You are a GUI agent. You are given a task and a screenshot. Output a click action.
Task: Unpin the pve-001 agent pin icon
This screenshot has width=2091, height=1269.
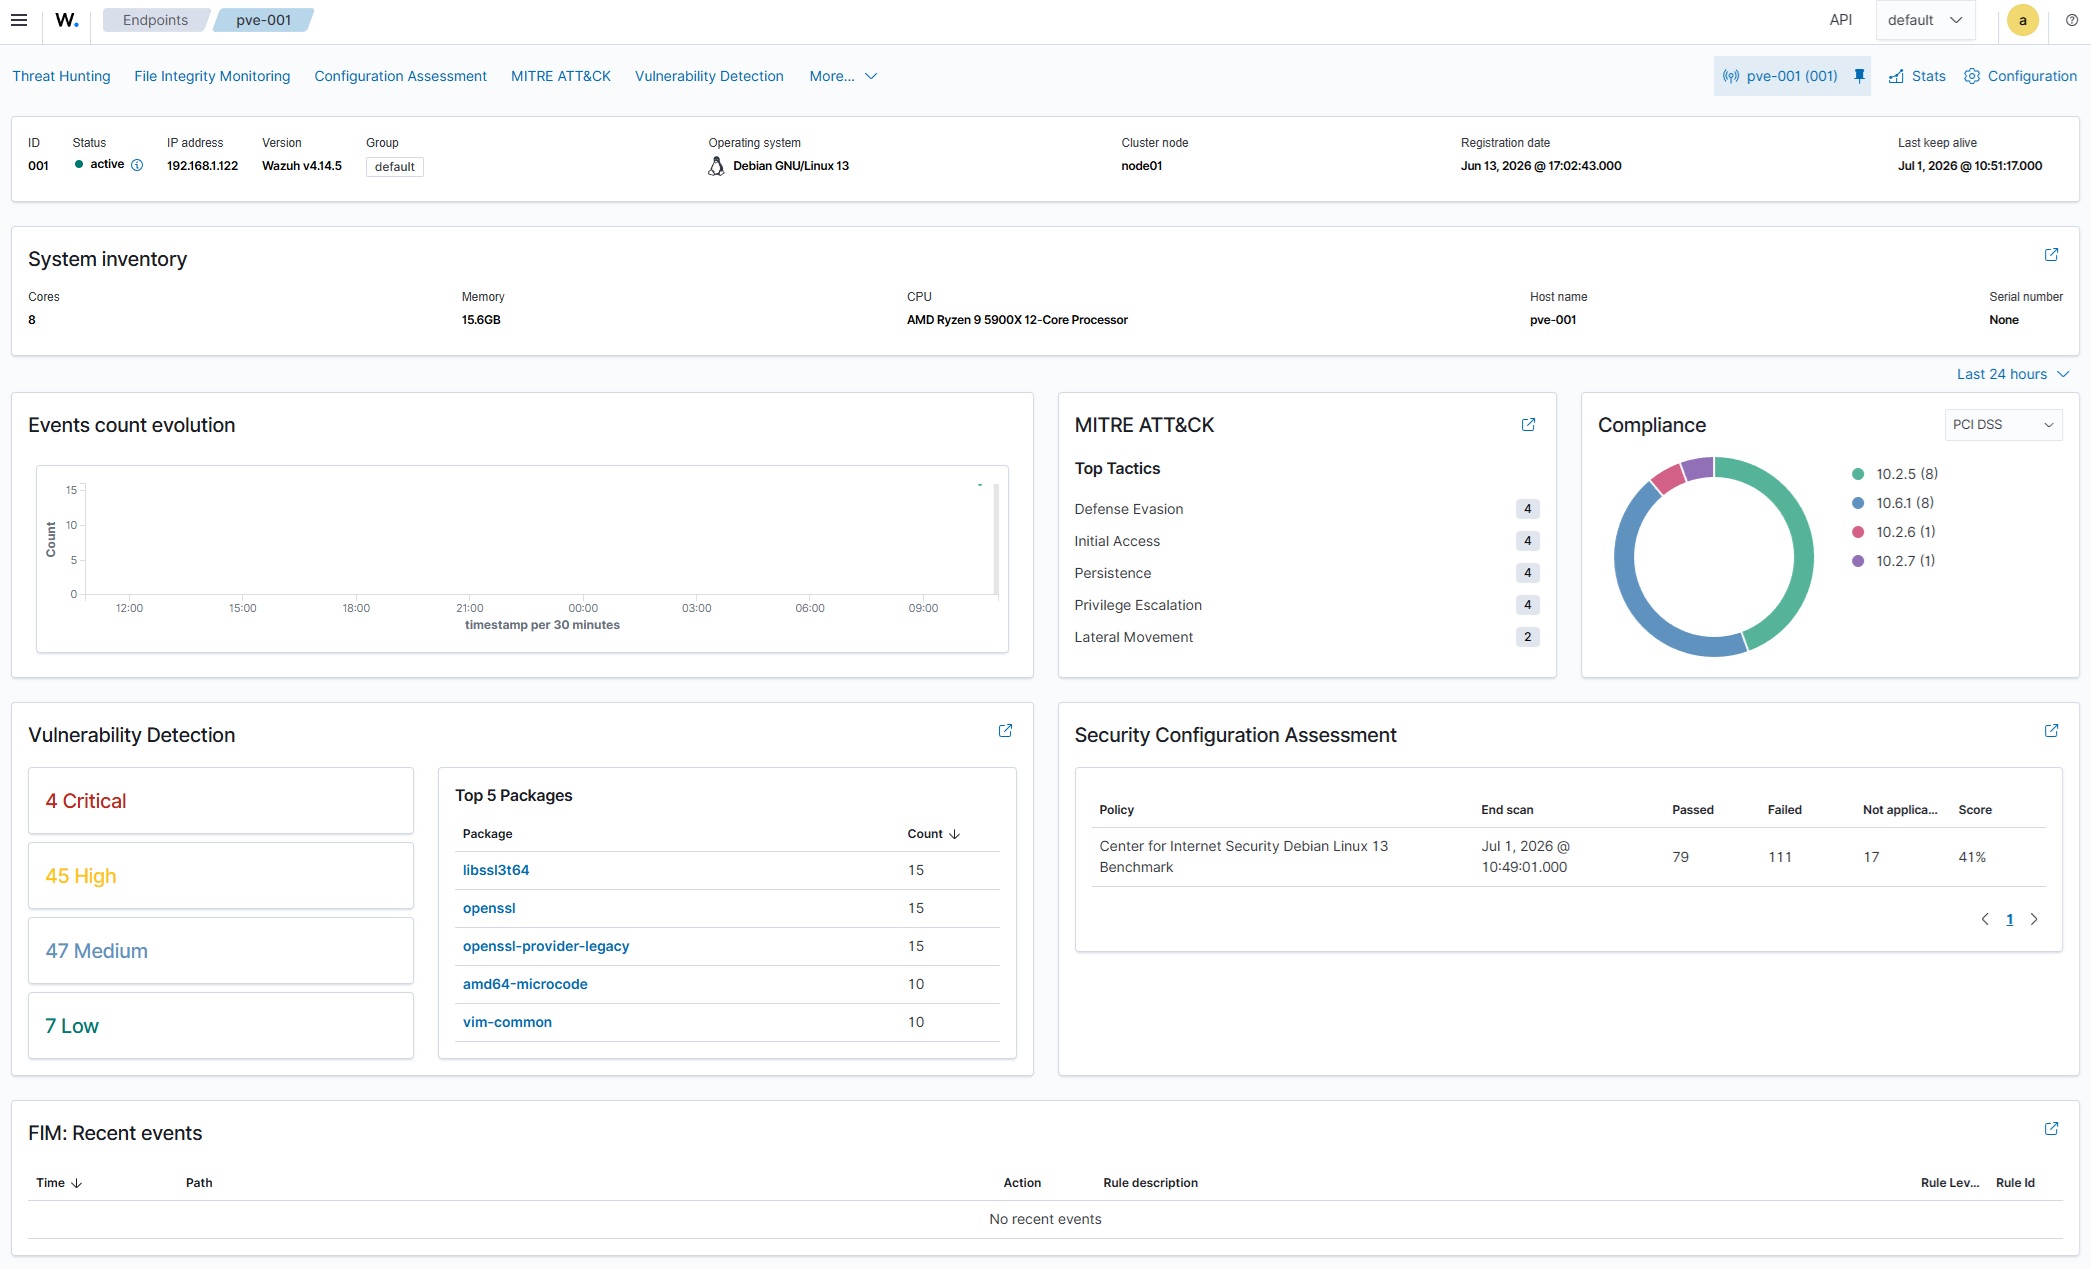[x=1859, y=76]
